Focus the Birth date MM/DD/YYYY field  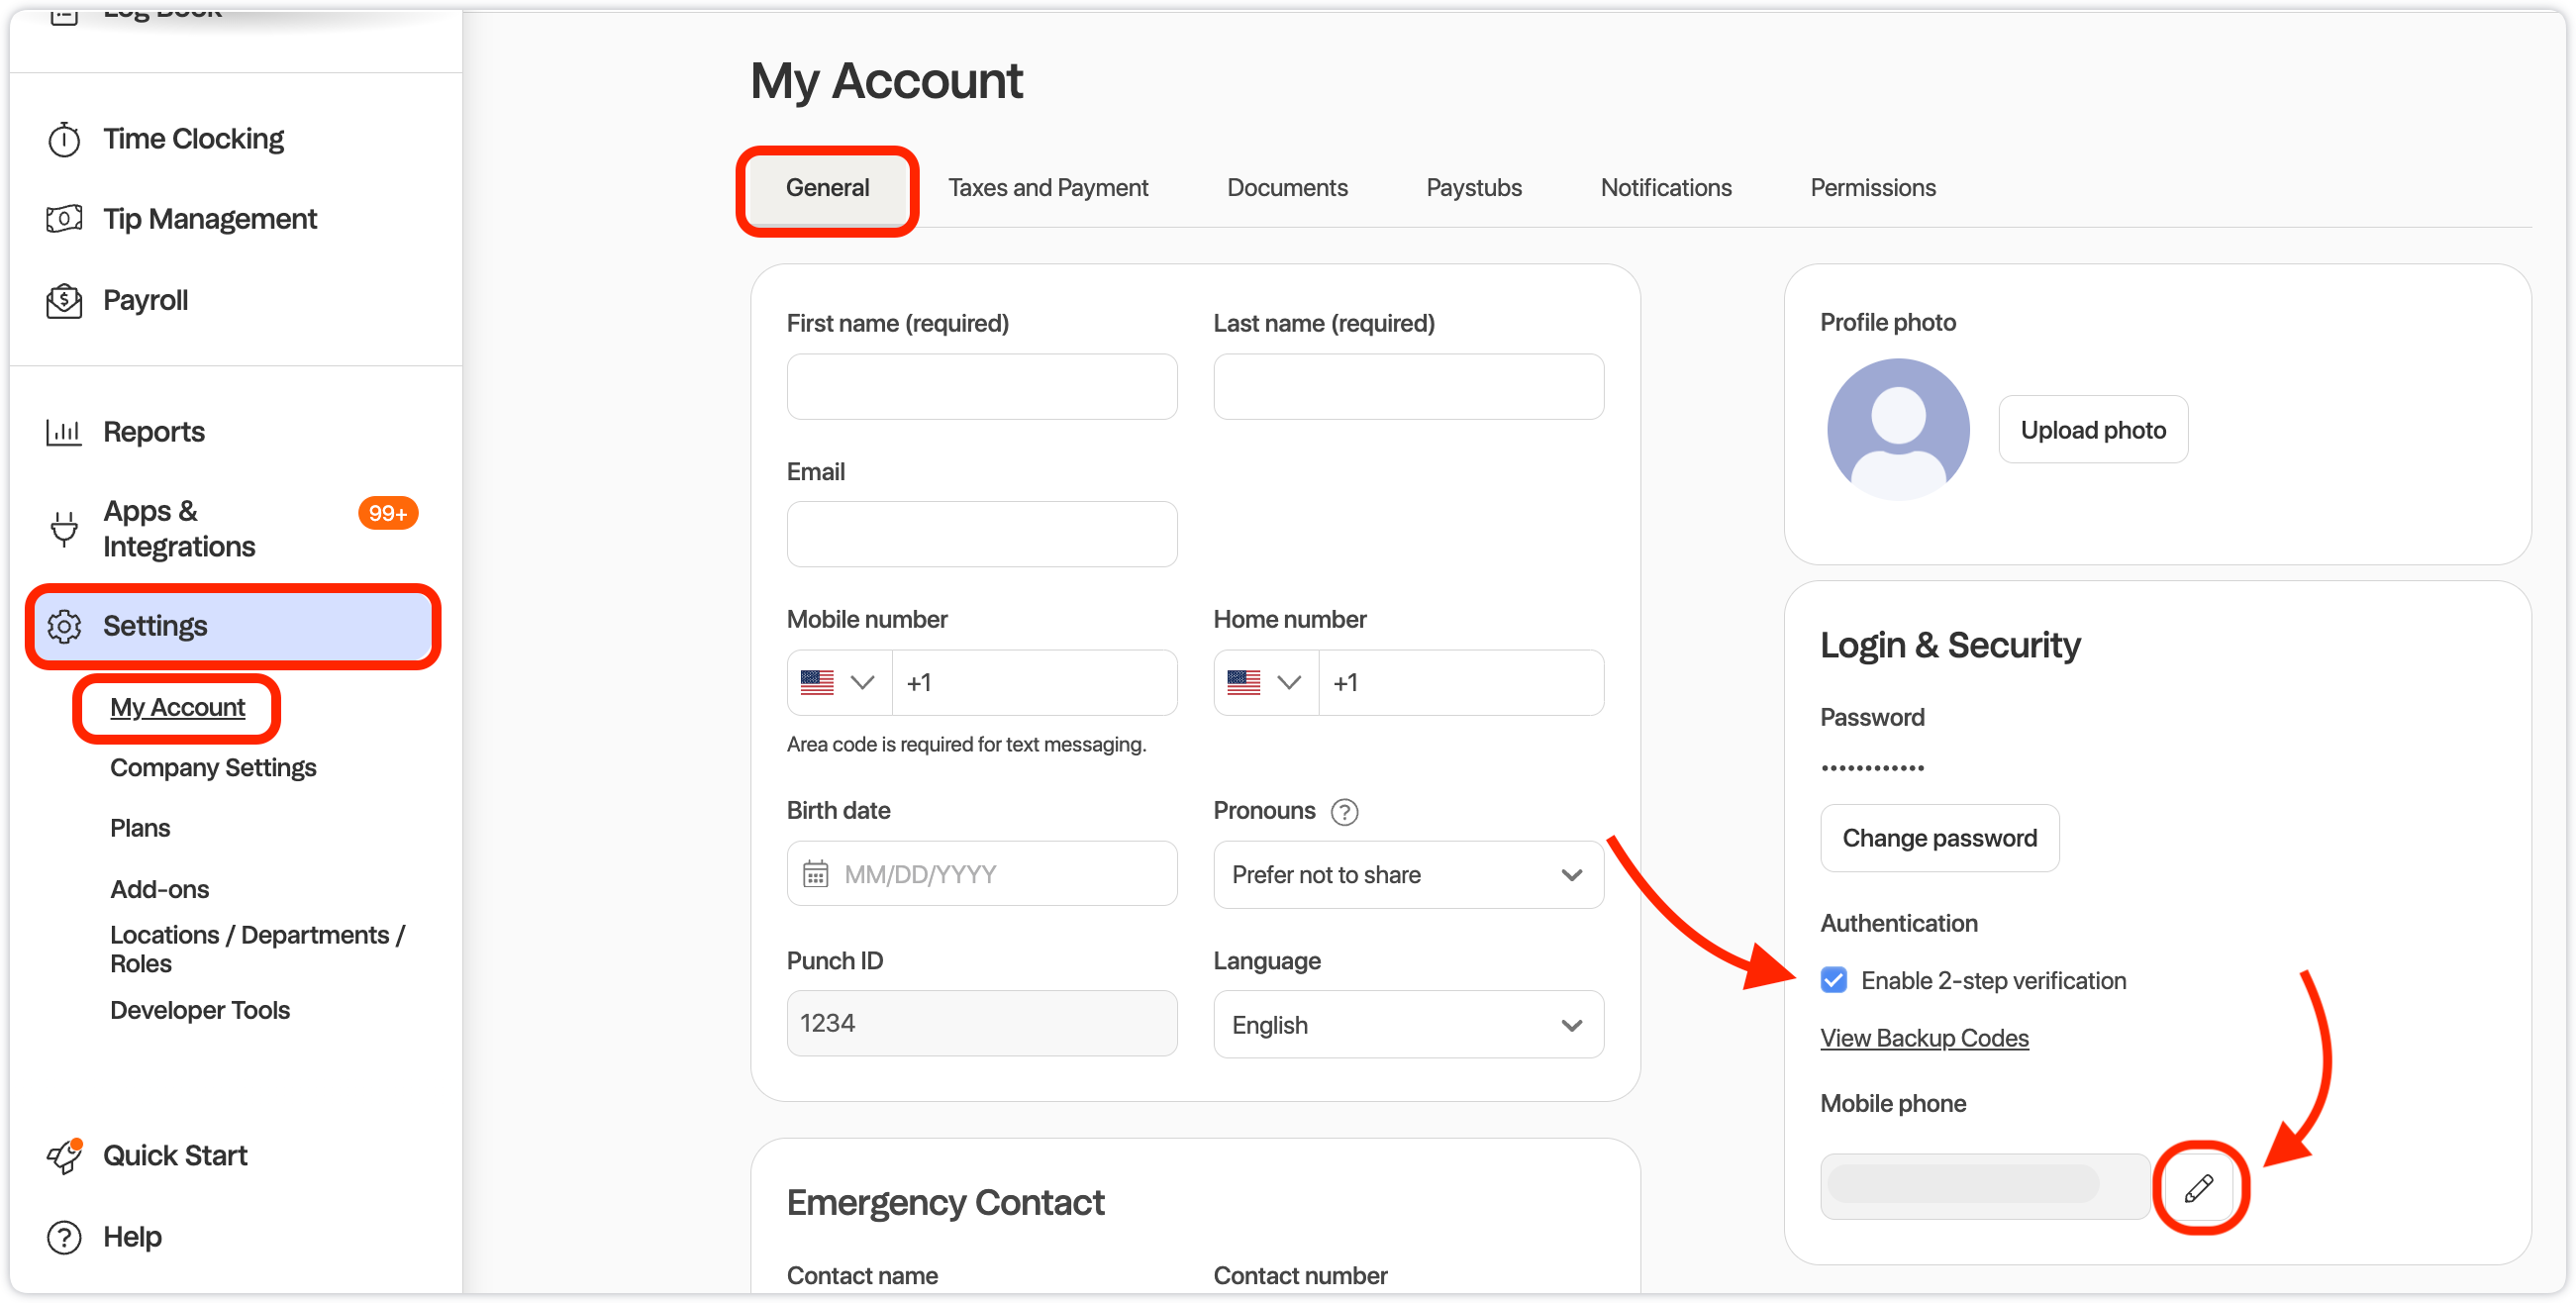click(982, 874)
